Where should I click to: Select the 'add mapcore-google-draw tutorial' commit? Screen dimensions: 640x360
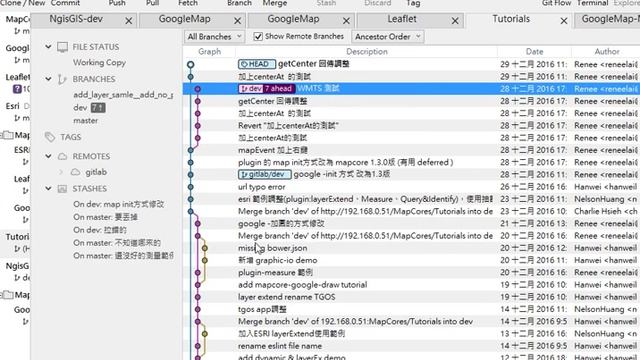(411, 285)
